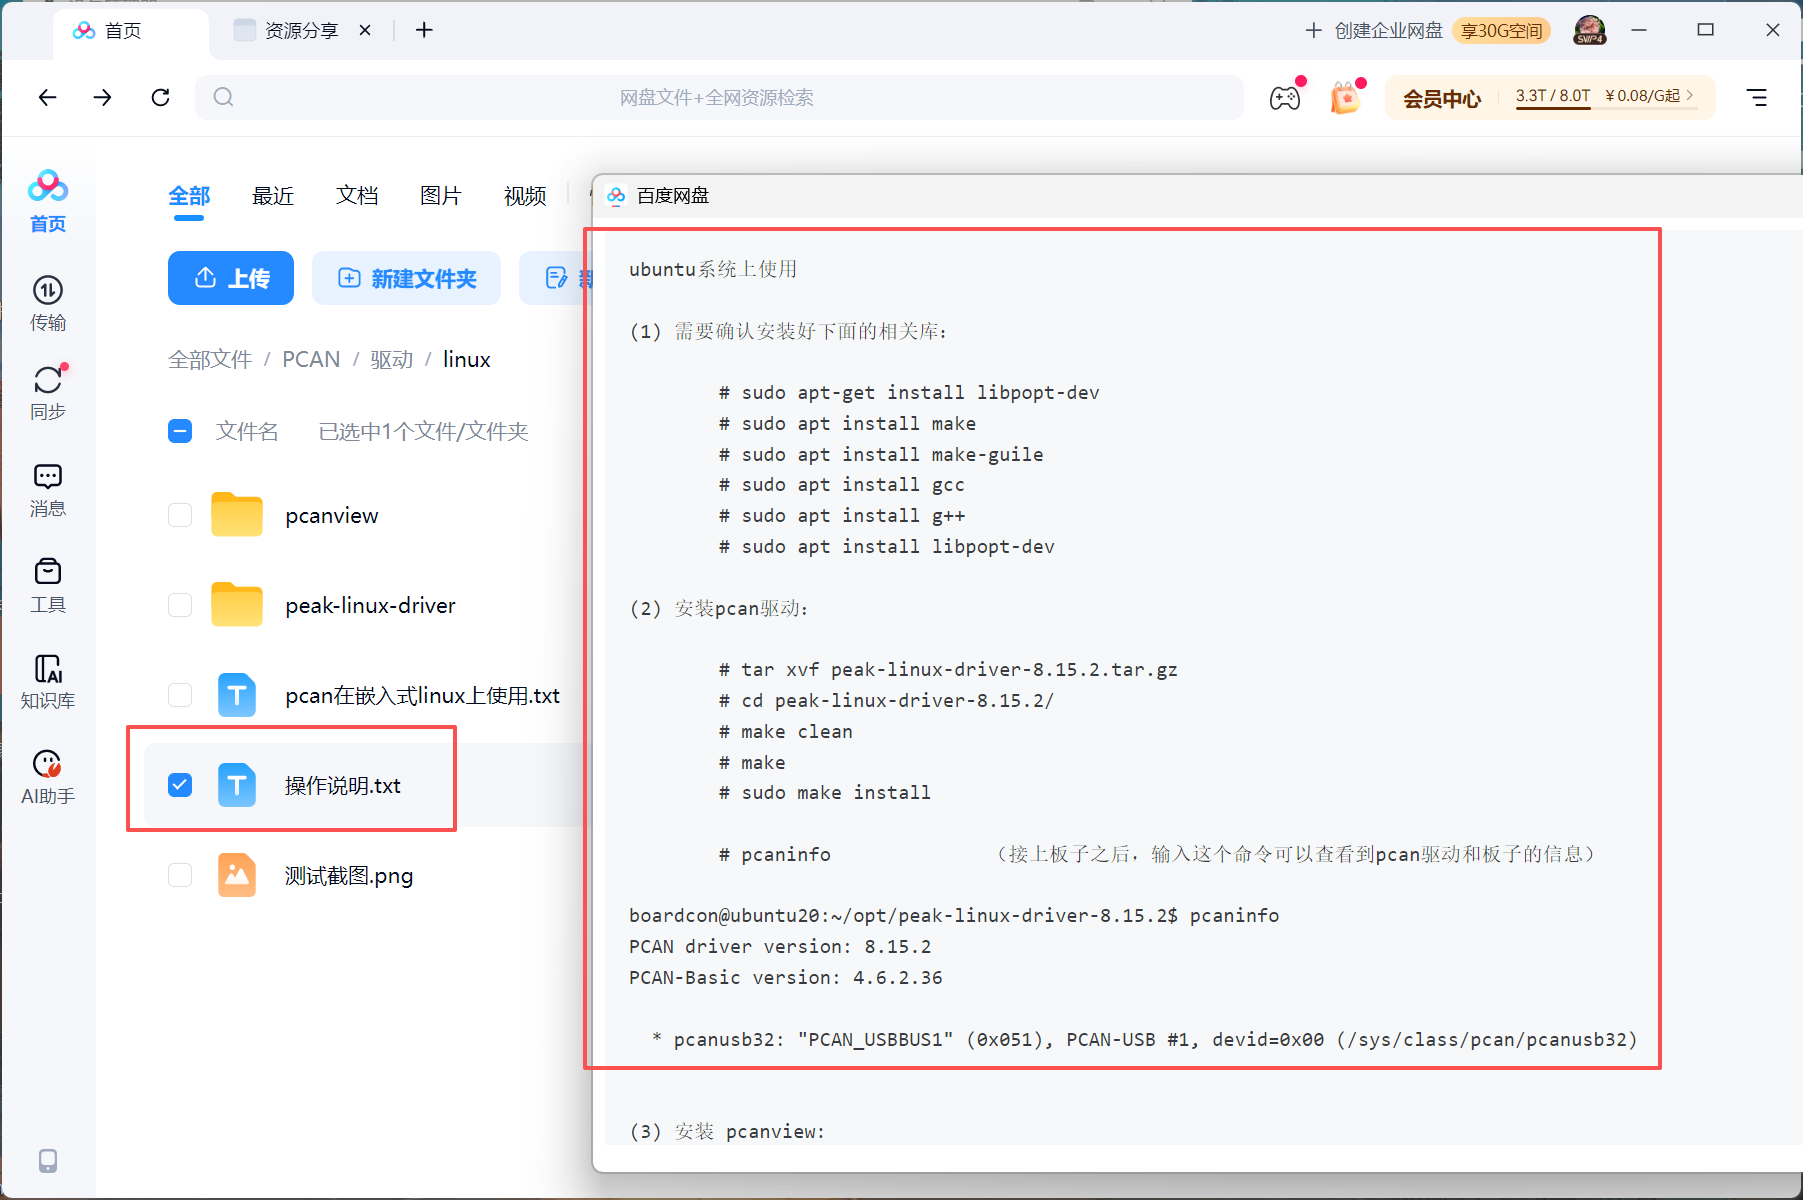Open 消息 messages in the sidebar
Image resolution: width=1803 pixels, height=1200 pixels.
pos(48,490)
